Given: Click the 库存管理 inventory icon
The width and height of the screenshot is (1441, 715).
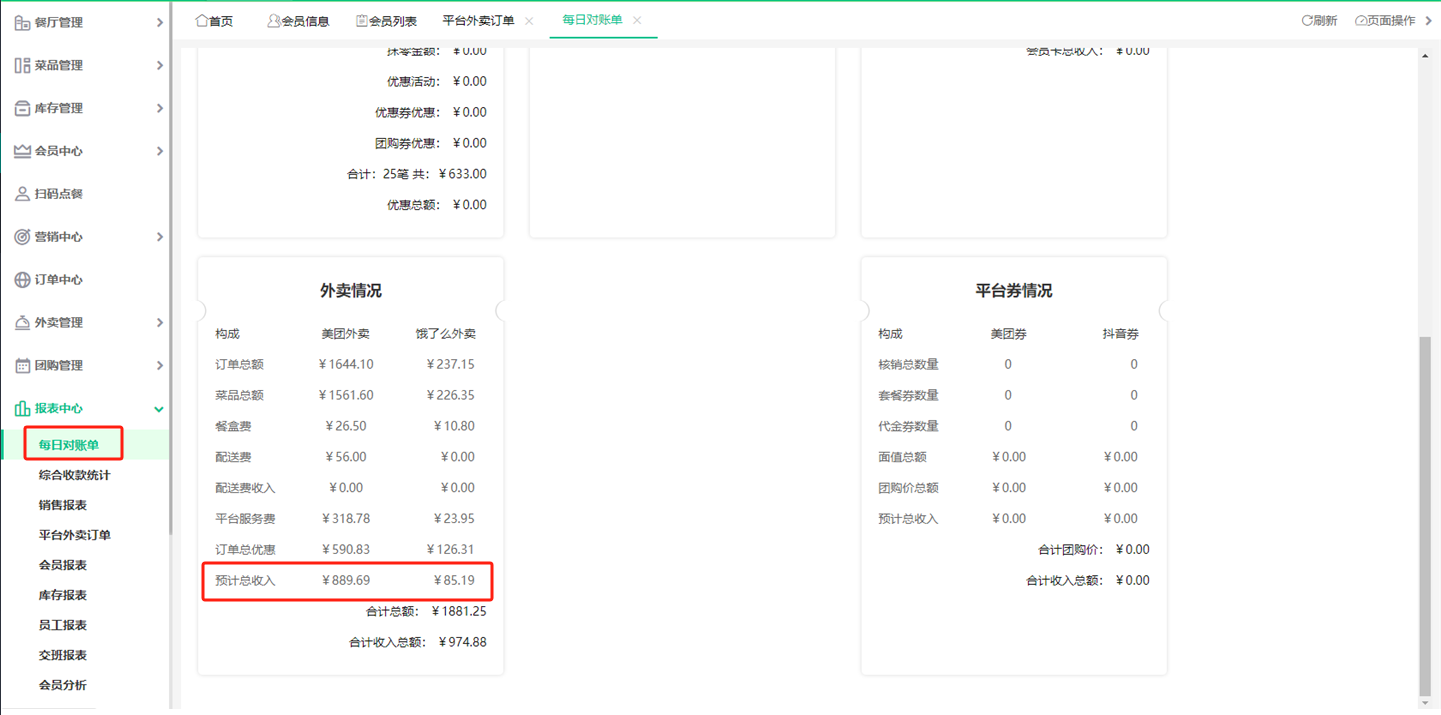Looking at the screenshot, I should pos(20,108).
